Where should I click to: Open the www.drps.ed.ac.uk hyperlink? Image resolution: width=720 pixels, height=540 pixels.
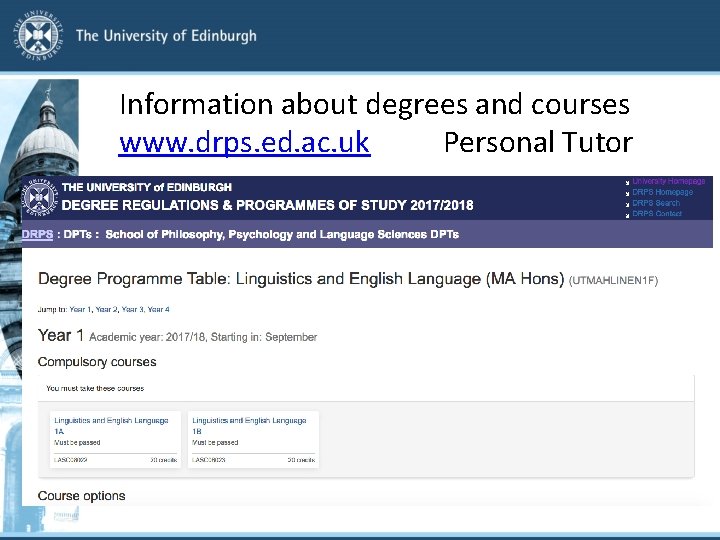click(x=244, y=143)
